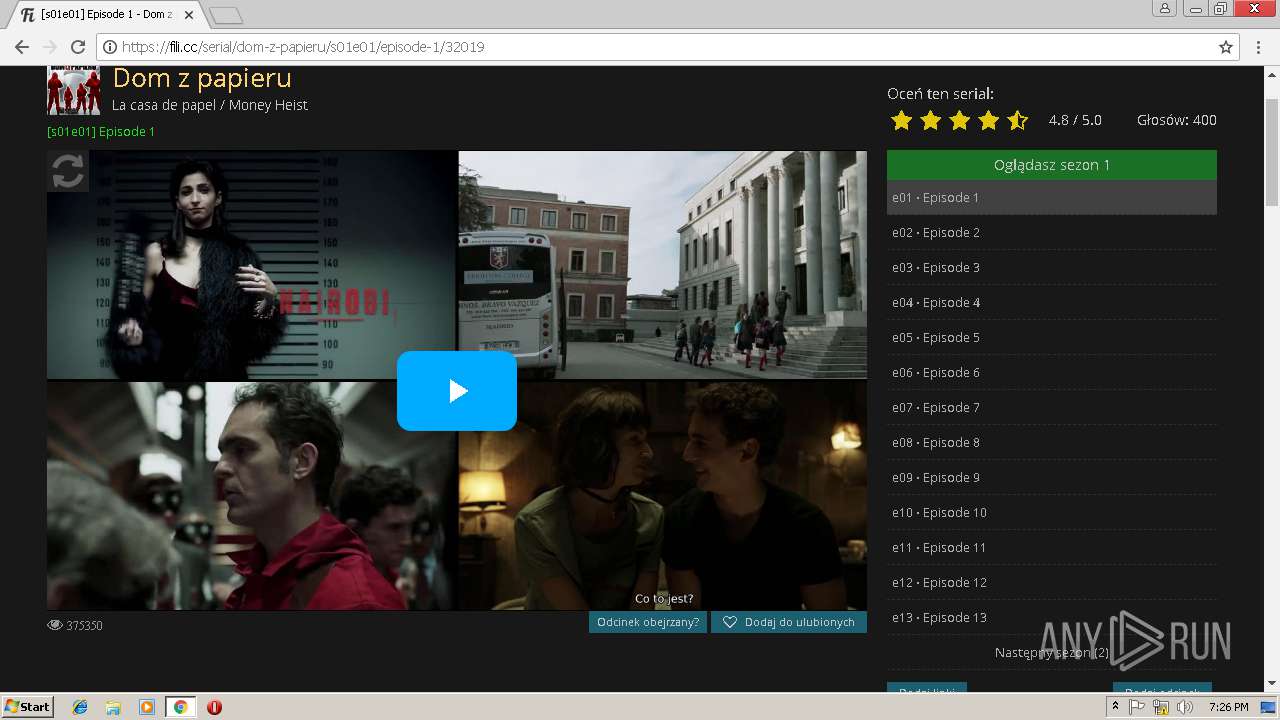Open e04 Episode 4 in list
Image resolution: width=1280 pixels, height=720 pixels.
coord(1052,302)
